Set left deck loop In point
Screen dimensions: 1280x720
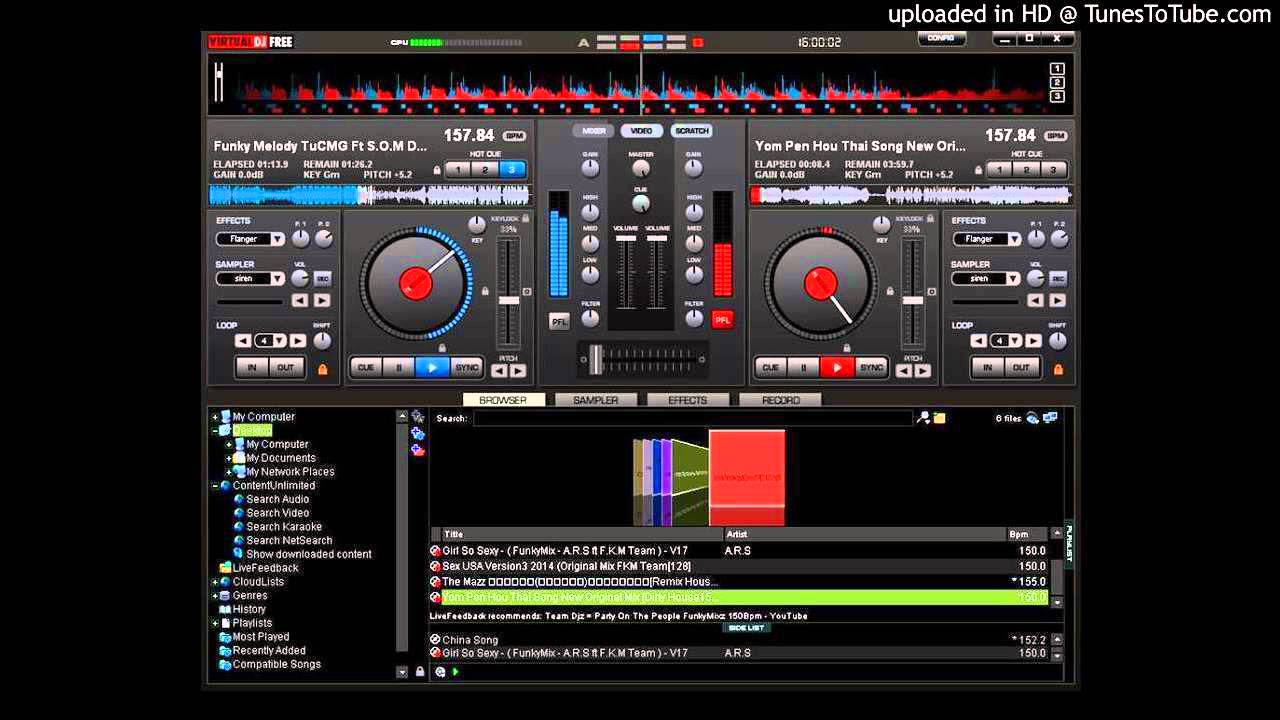click(252, 368)
